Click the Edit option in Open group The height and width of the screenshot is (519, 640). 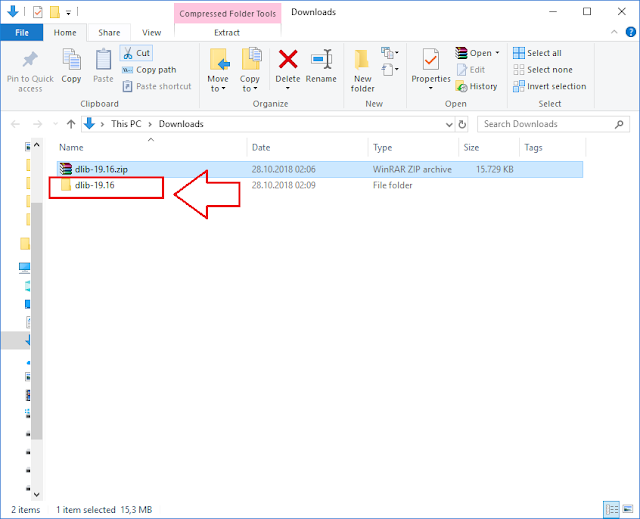tap(471, 70)
